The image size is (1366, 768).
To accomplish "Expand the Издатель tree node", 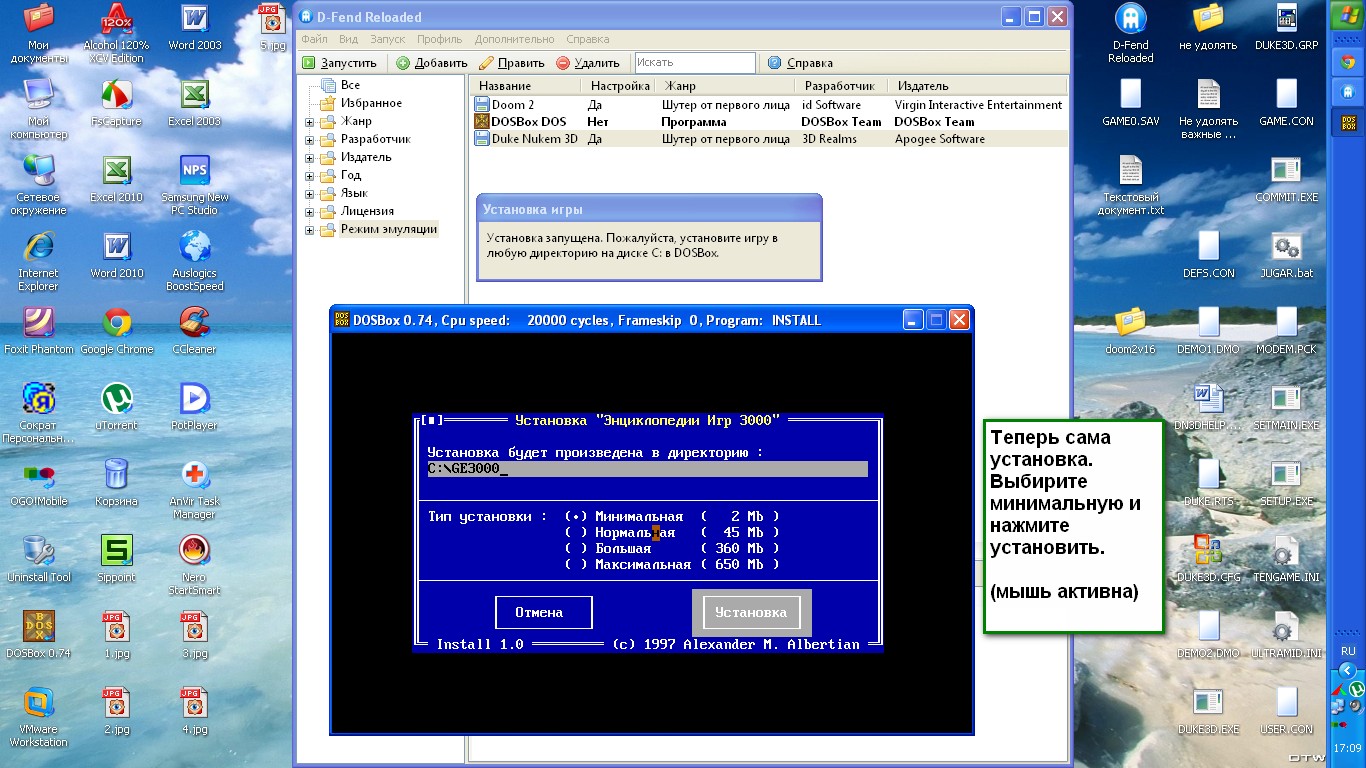I will click(x=310, y=158).
